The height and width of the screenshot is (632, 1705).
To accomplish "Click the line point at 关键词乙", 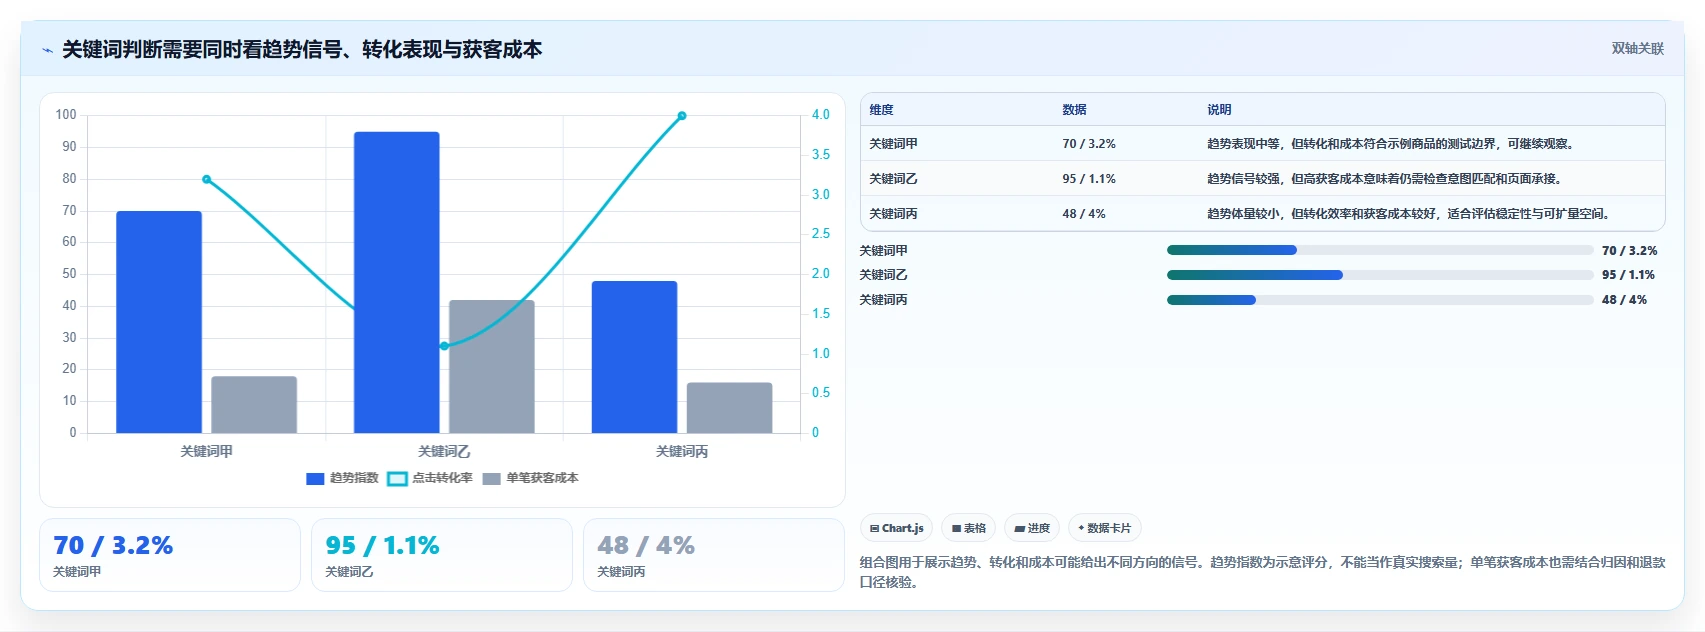I will [x=444, y=346].
